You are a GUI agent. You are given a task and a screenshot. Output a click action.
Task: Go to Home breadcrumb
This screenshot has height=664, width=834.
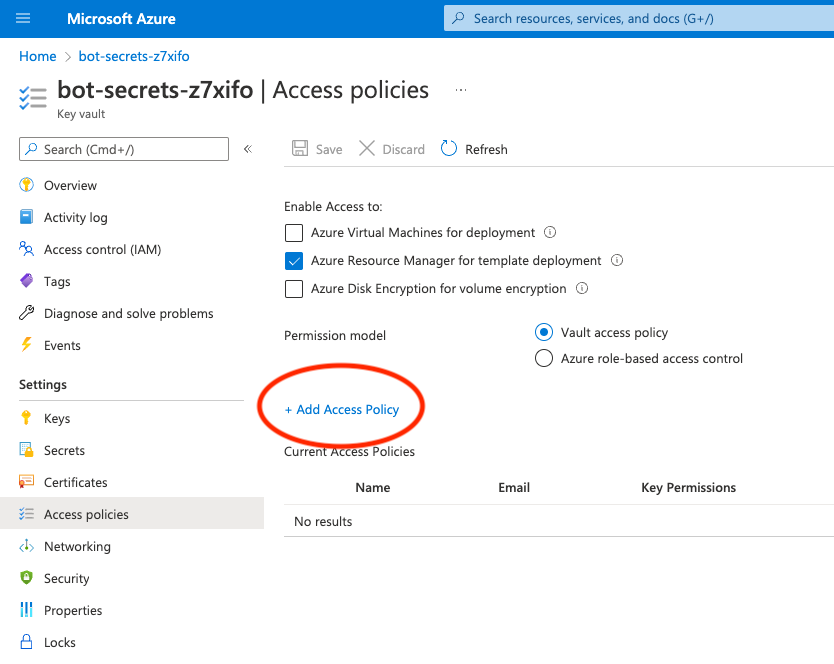tap(38, 56)
